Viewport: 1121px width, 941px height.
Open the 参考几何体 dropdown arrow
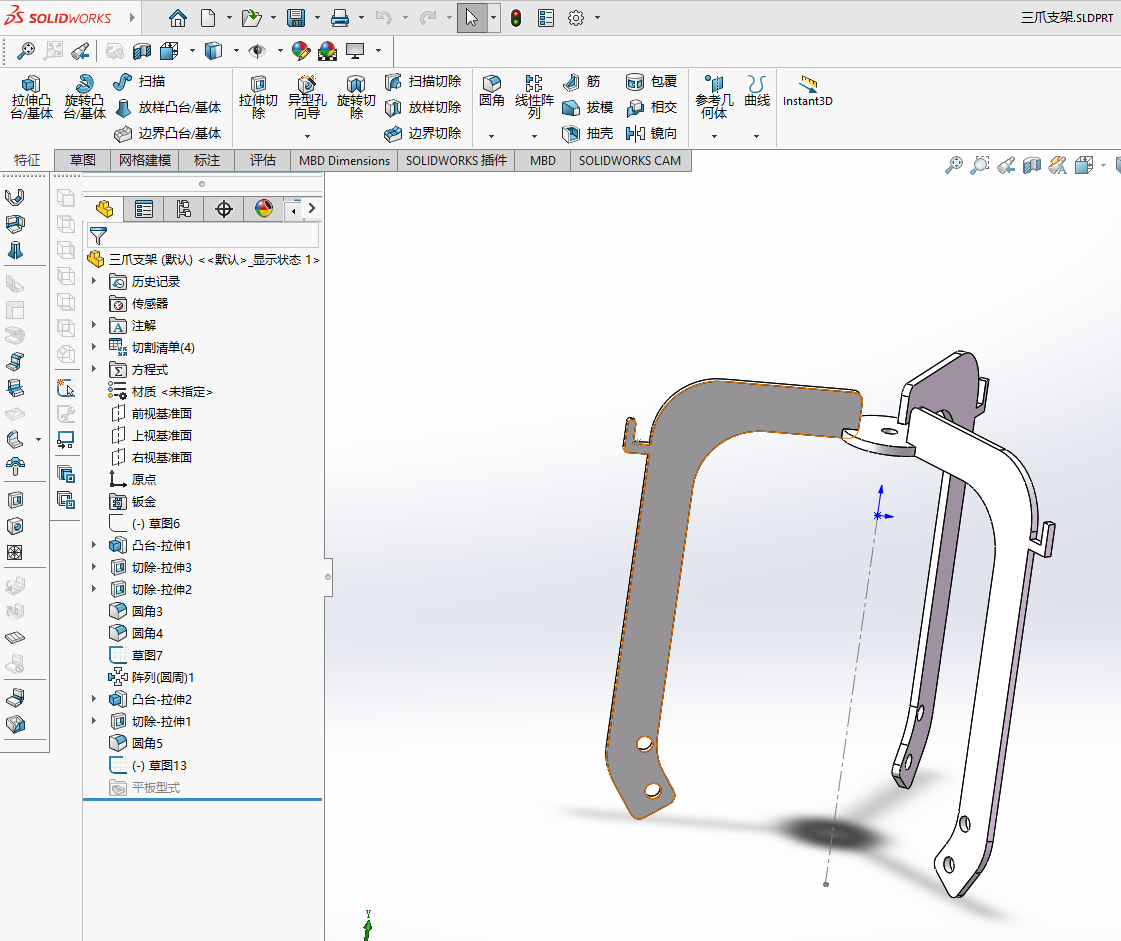714,136
